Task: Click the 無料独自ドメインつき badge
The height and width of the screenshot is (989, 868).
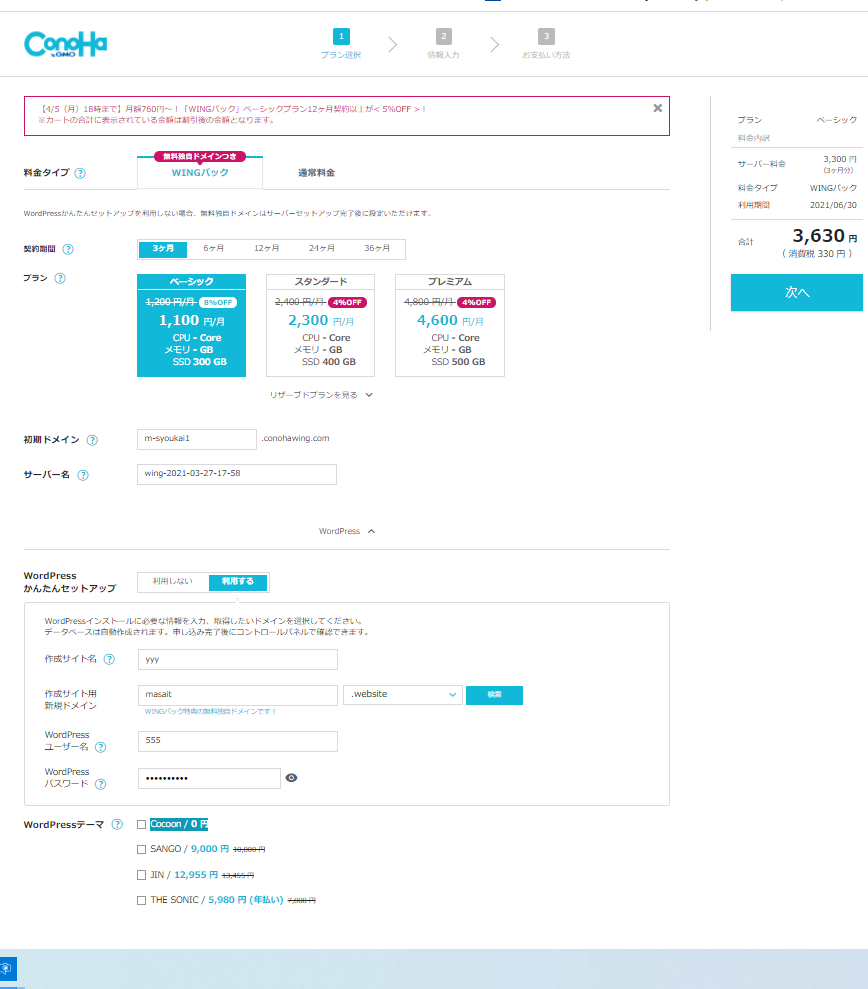Action: (x=200, y=156)
